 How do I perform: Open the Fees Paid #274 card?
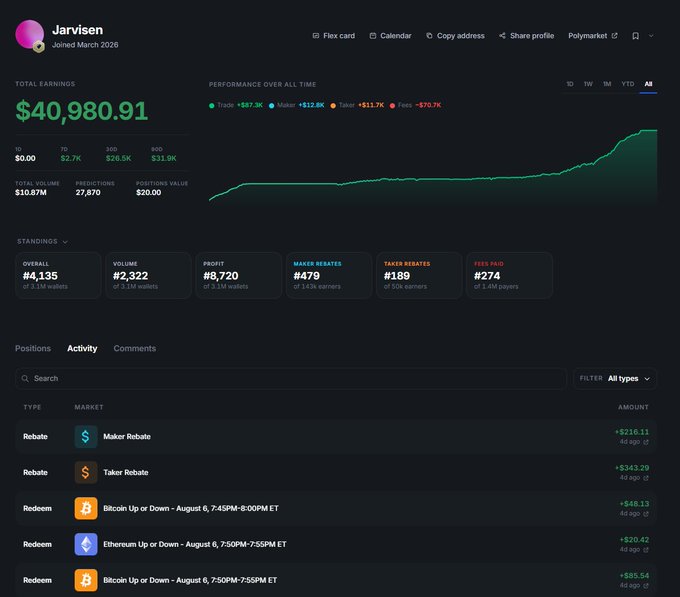coord(509,275)
